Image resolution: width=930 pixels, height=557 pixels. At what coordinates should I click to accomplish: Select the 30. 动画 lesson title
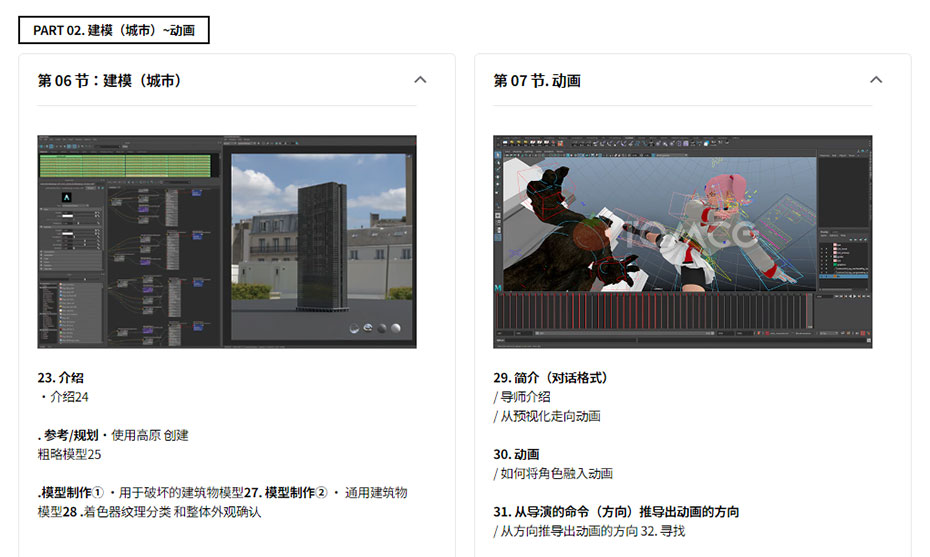pyautogui.click(x=516, y=454)
